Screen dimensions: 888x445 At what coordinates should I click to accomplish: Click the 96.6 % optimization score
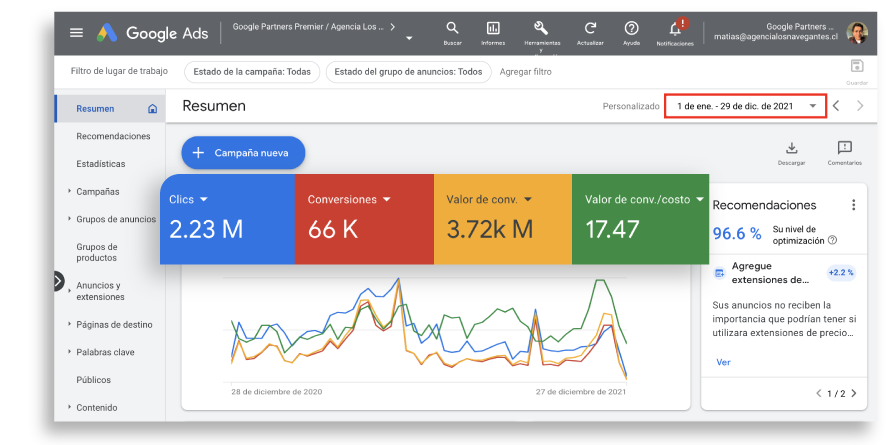[737, 233]
